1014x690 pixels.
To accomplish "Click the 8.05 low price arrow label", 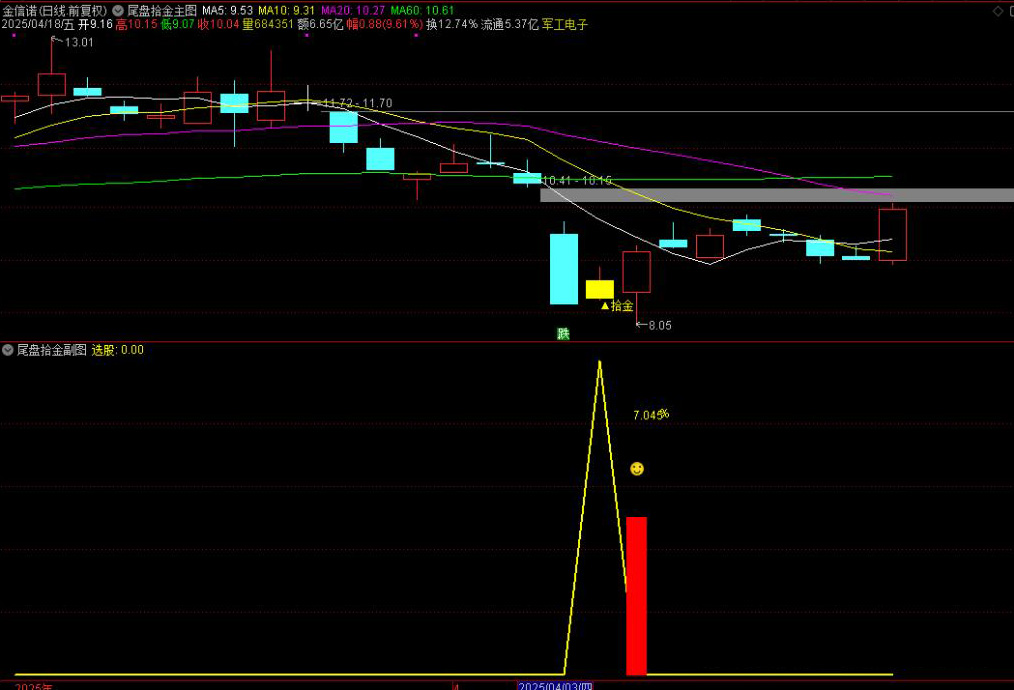I will pyautogui.click(x=655, y=325).
